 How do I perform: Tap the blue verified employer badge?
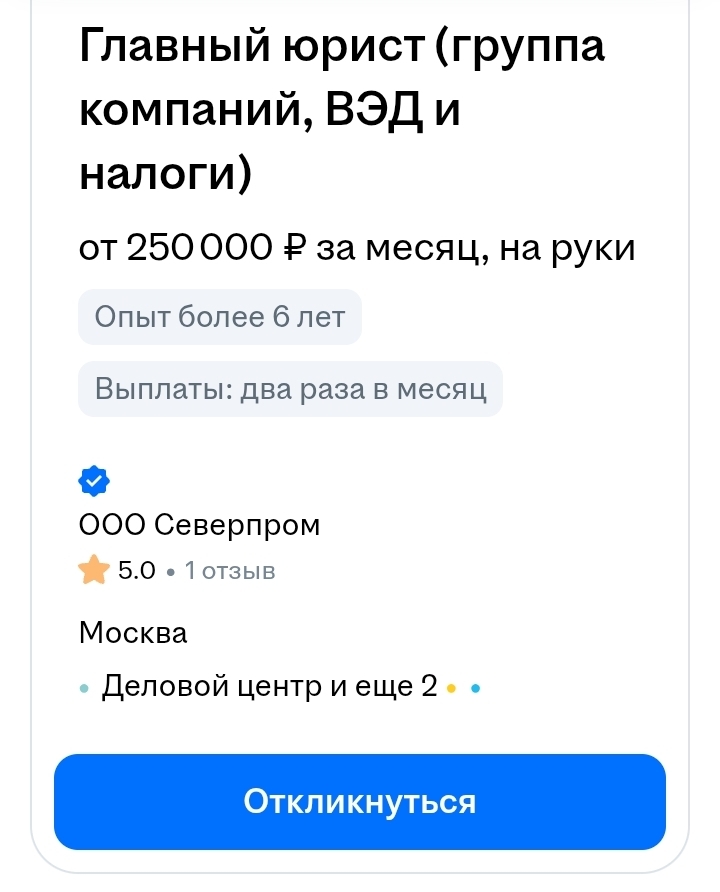[x=94, y=482]
